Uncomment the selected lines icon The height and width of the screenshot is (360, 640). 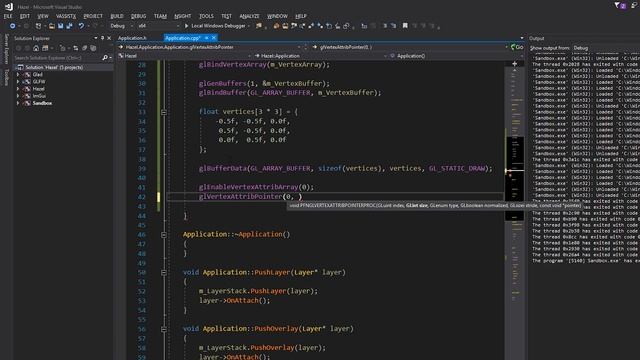[x=393, y=26]
